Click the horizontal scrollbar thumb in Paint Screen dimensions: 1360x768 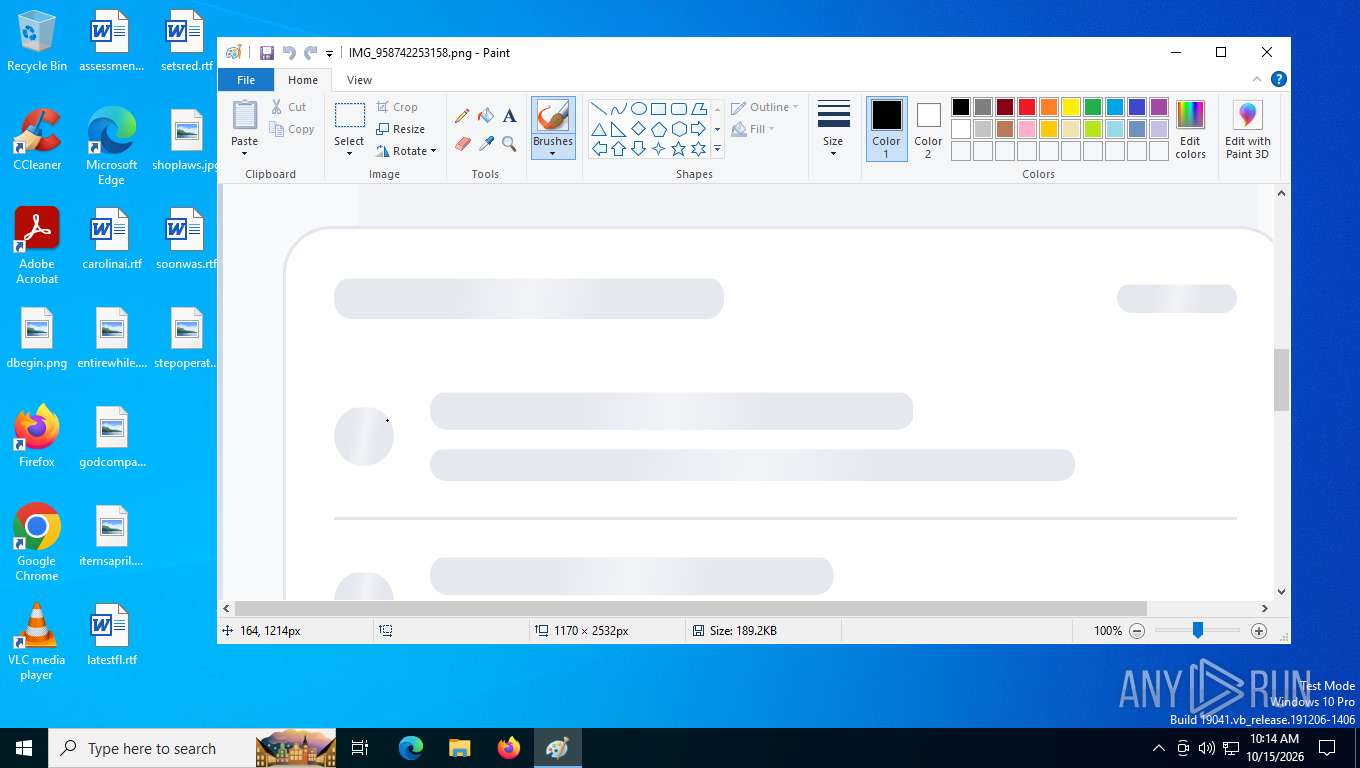pos(690,608)
